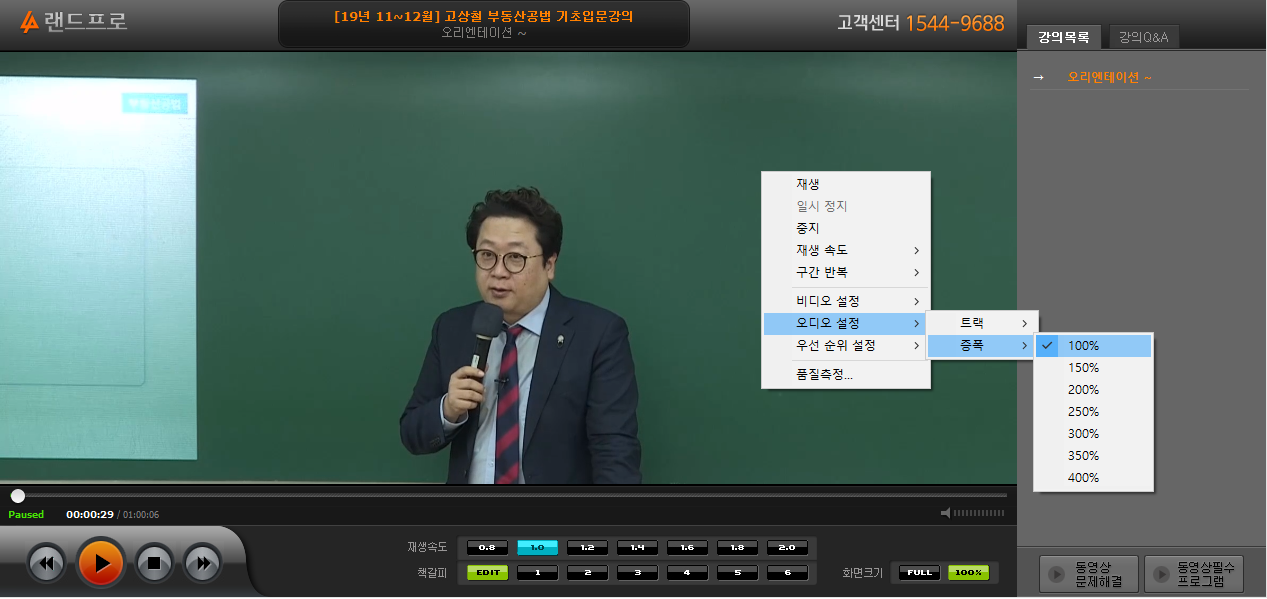Expand 재생 속도 submenu
Image resolution: width=1267 pixels, height=599 pixels.
pyautogui.click(x=846, y=250)
